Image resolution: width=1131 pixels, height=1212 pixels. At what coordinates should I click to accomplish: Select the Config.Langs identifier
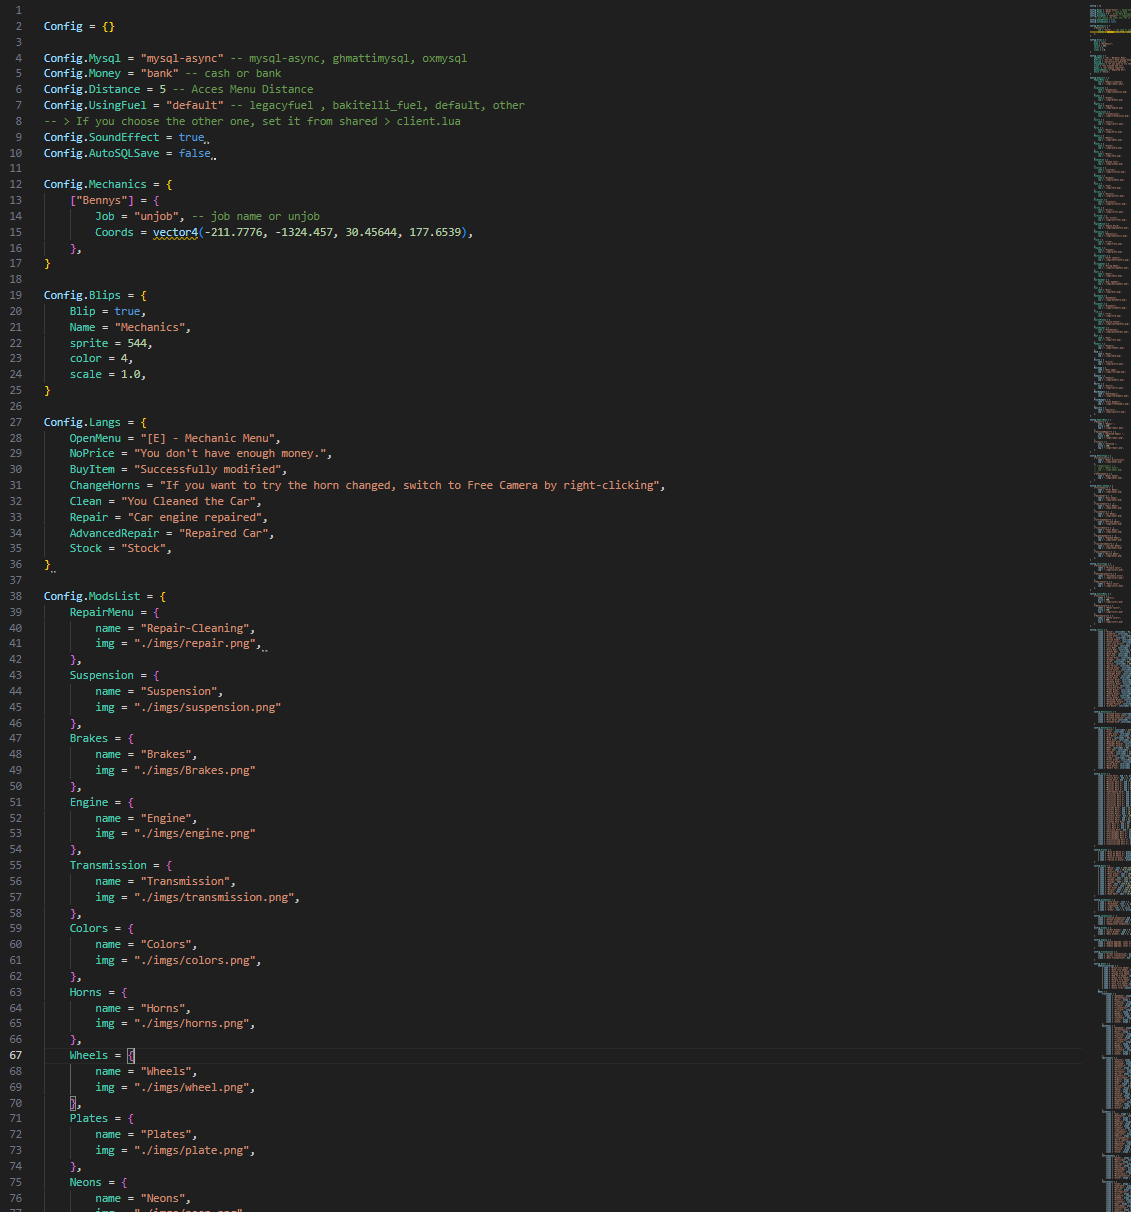pos(83,421)
